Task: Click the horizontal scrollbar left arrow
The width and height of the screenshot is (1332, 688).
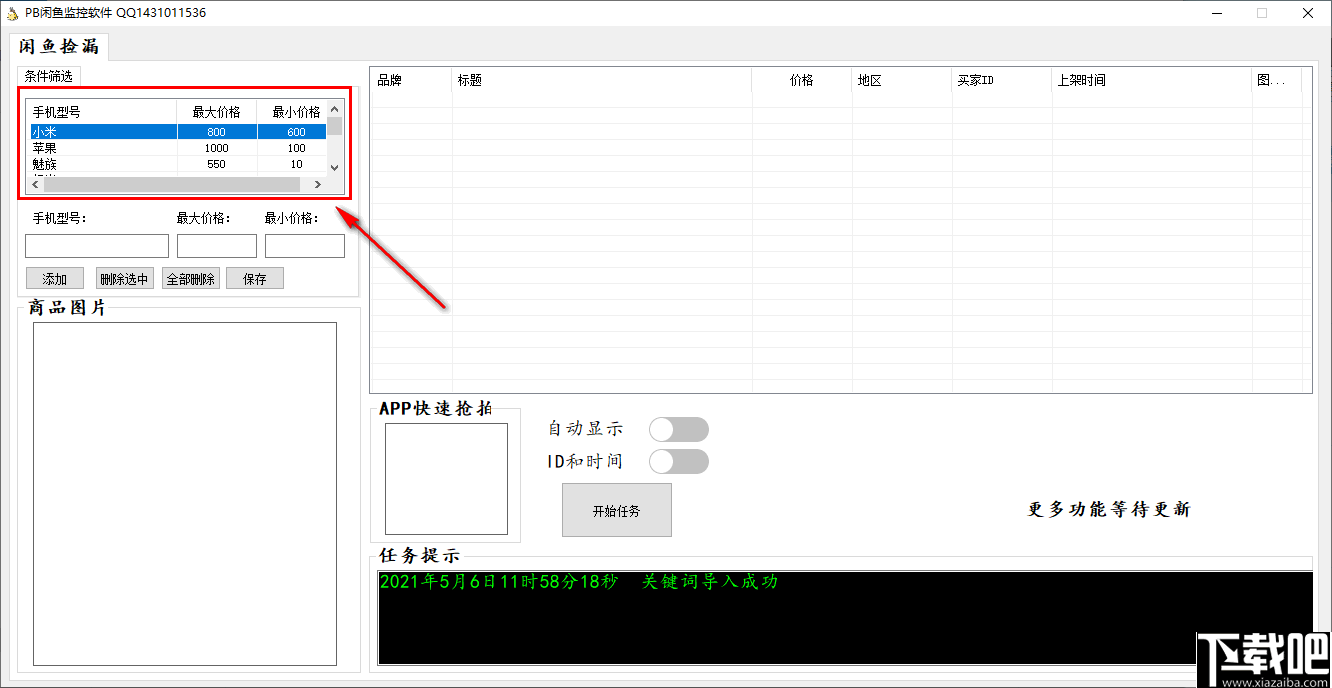Action: 35,185
